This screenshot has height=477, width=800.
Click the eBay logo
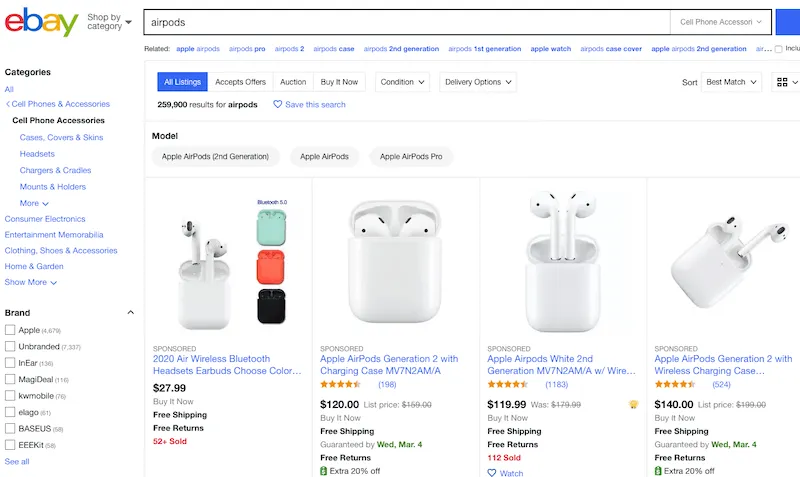[x=41, y=22]
